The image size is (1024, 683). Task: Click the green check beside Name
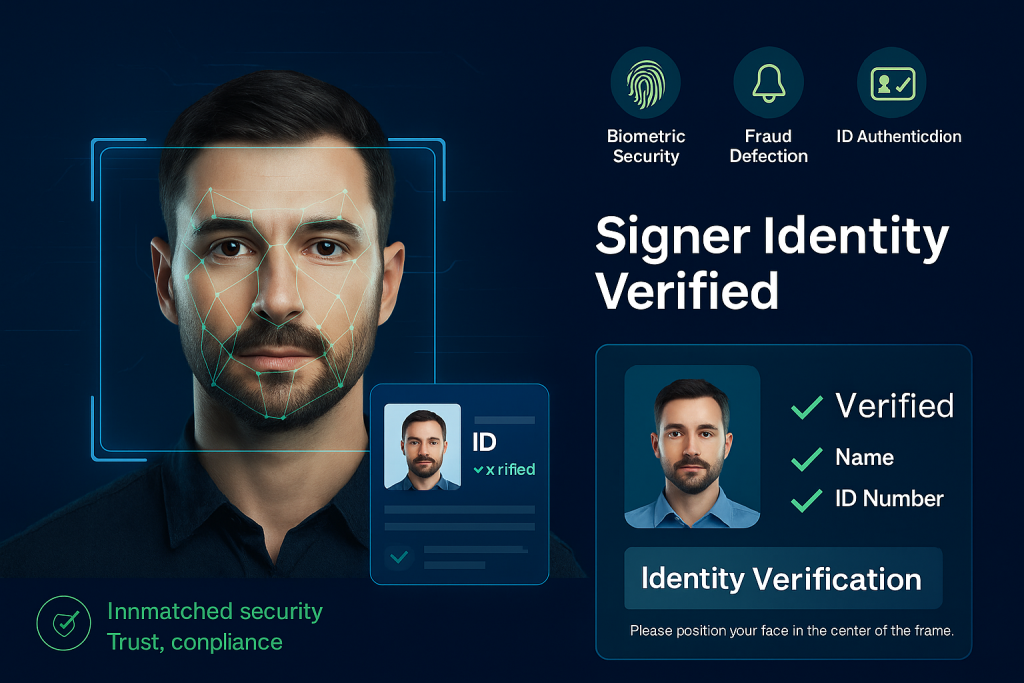point(807,459)
